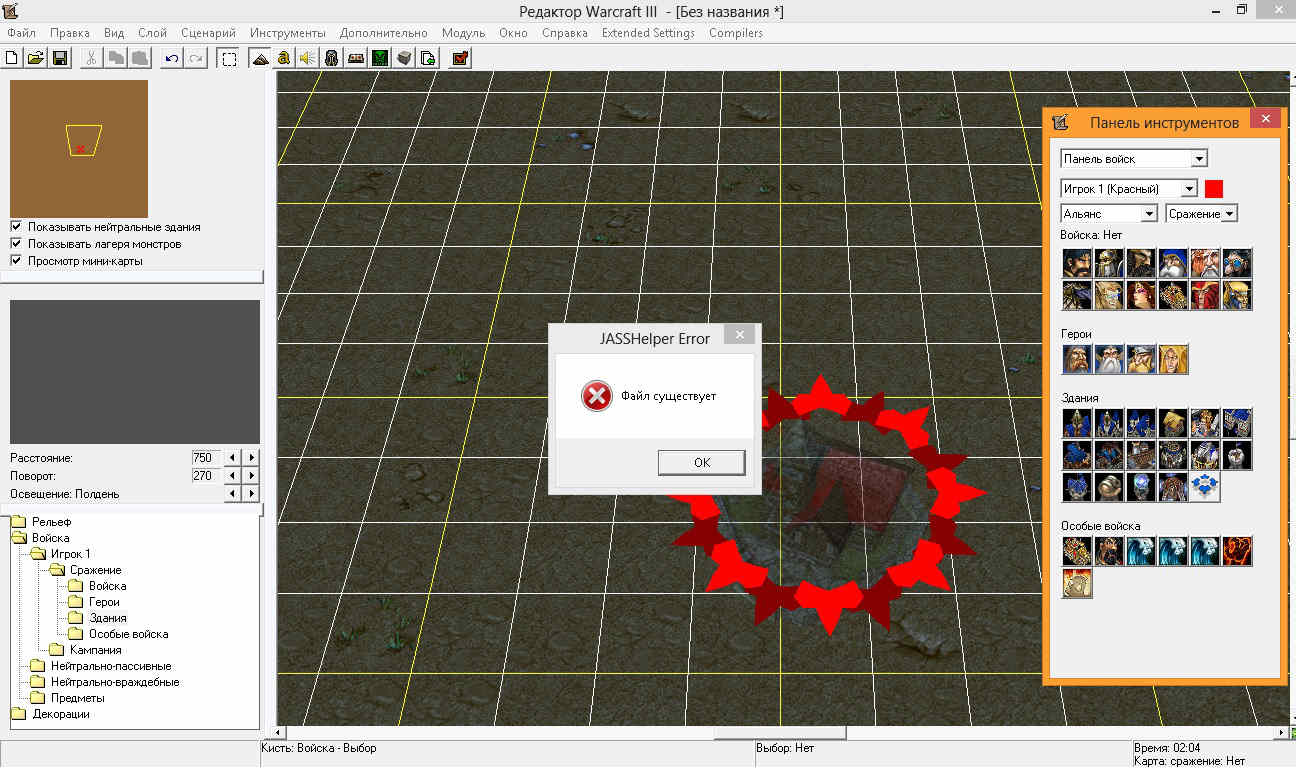Expand the Декорации folder in the tree

[19, 714]
